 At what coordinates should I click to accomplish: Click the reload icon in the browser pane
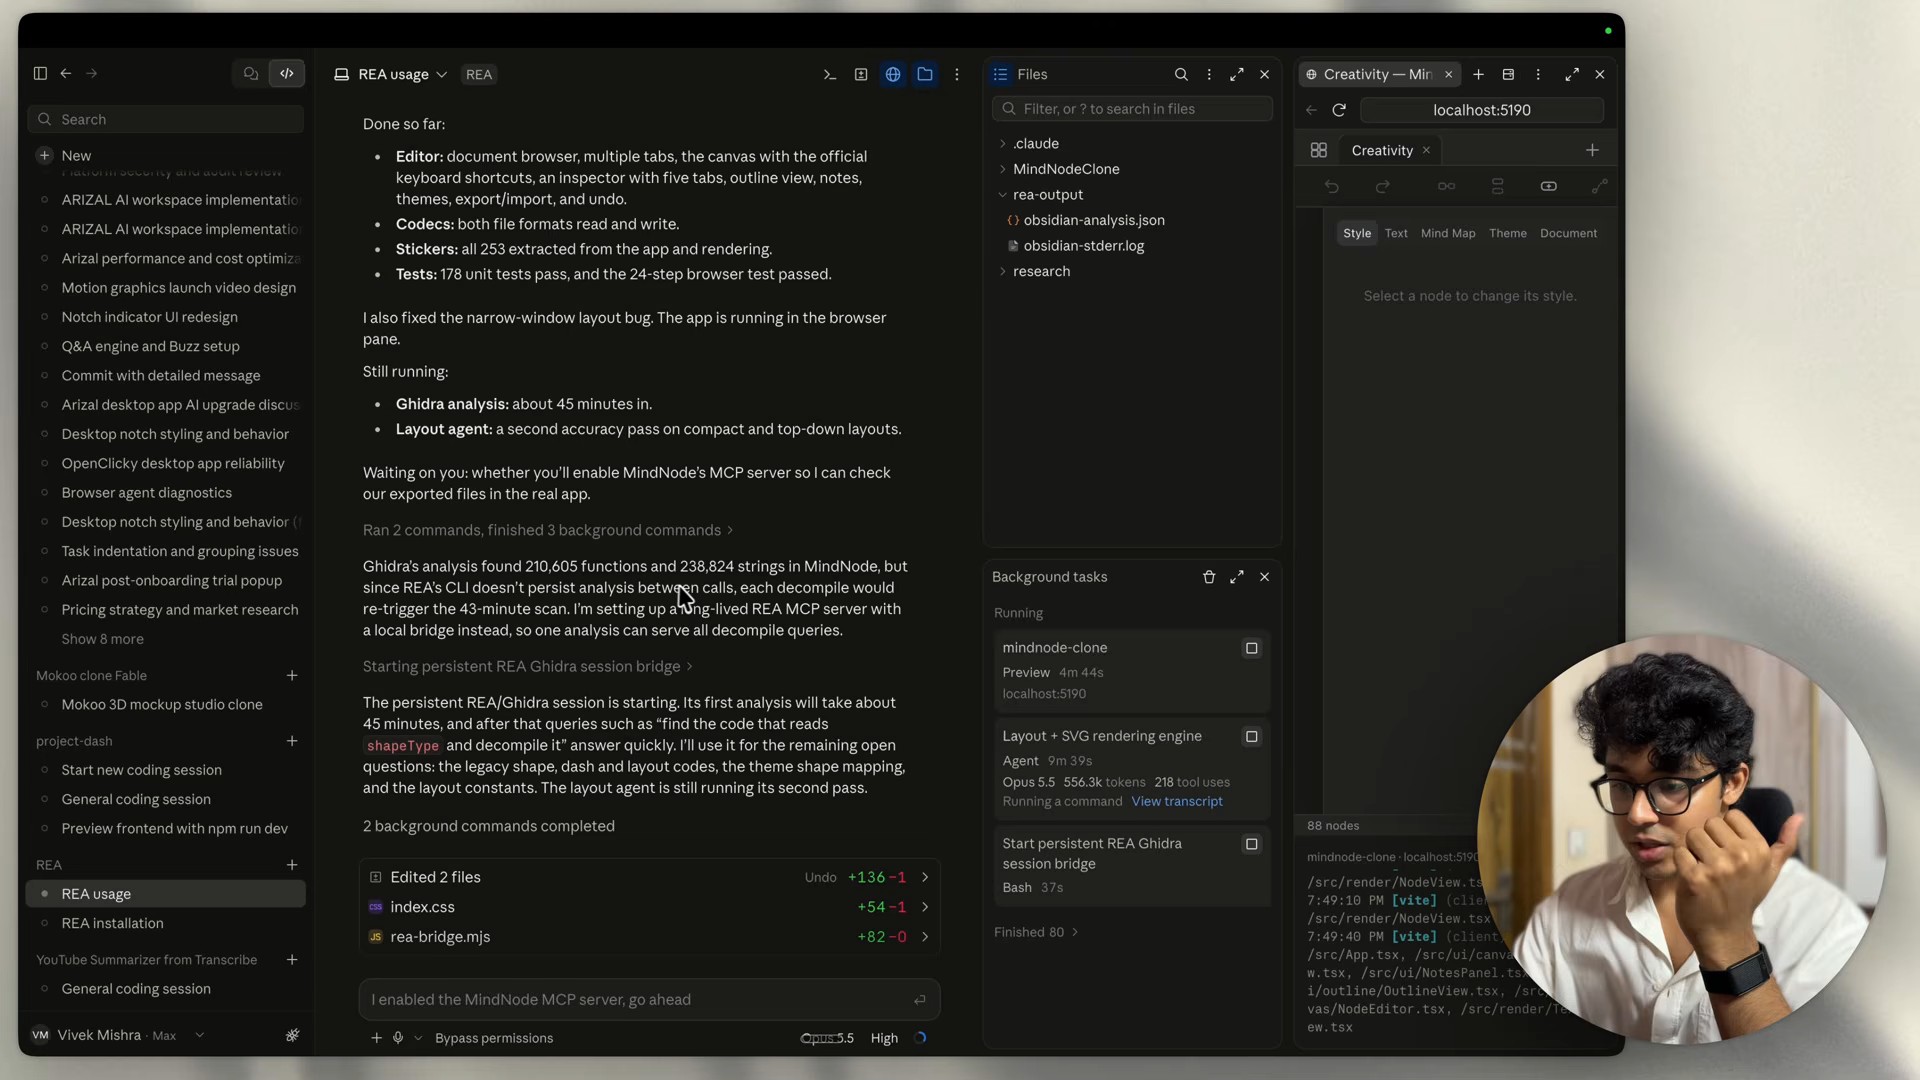1339,110
